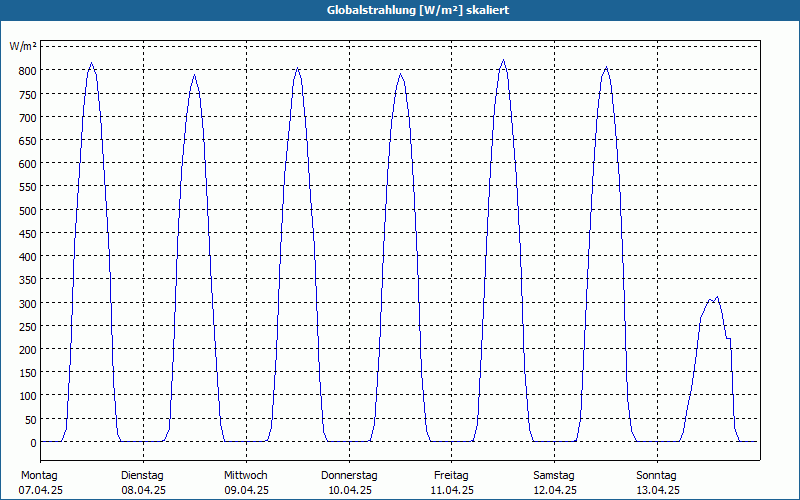Click the Saturday curve peak
This screenshot has width=800, height=500.
click(606, 67)
